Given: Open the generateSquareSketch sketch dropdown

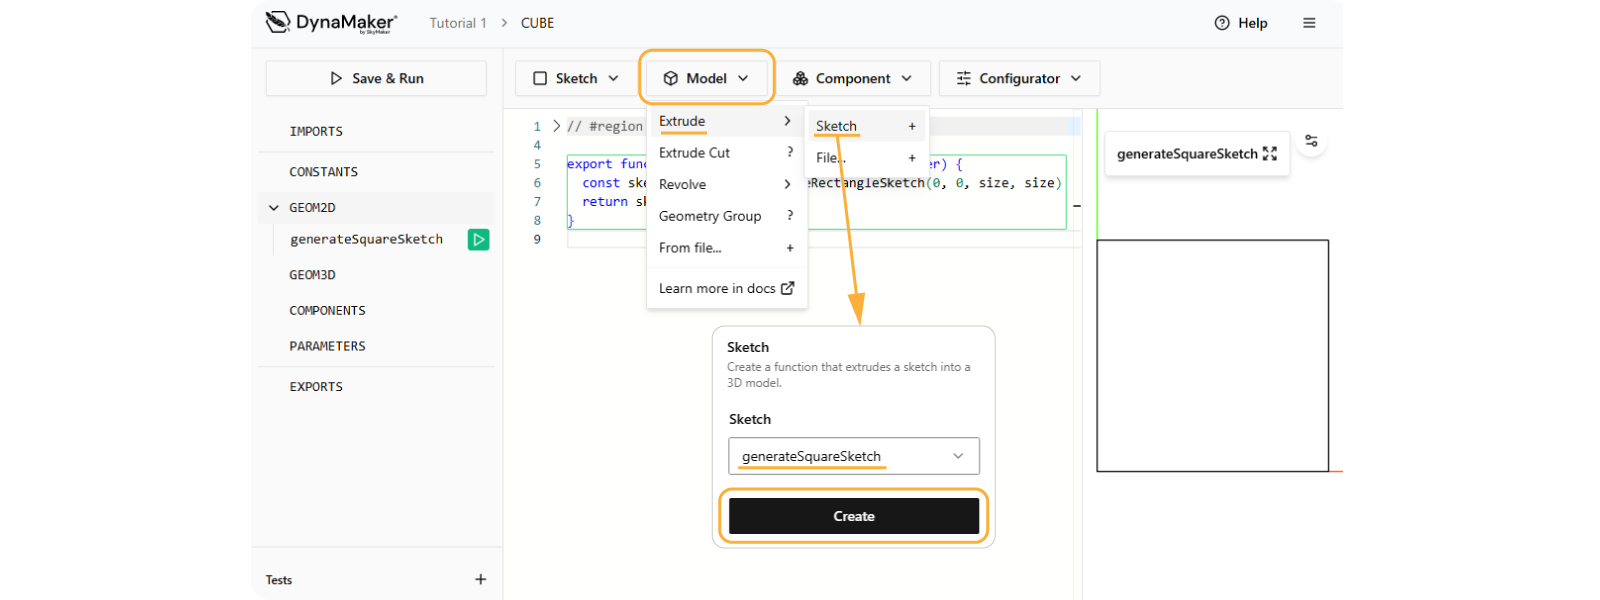Looking at the screenshot, I should coord(853,456).
